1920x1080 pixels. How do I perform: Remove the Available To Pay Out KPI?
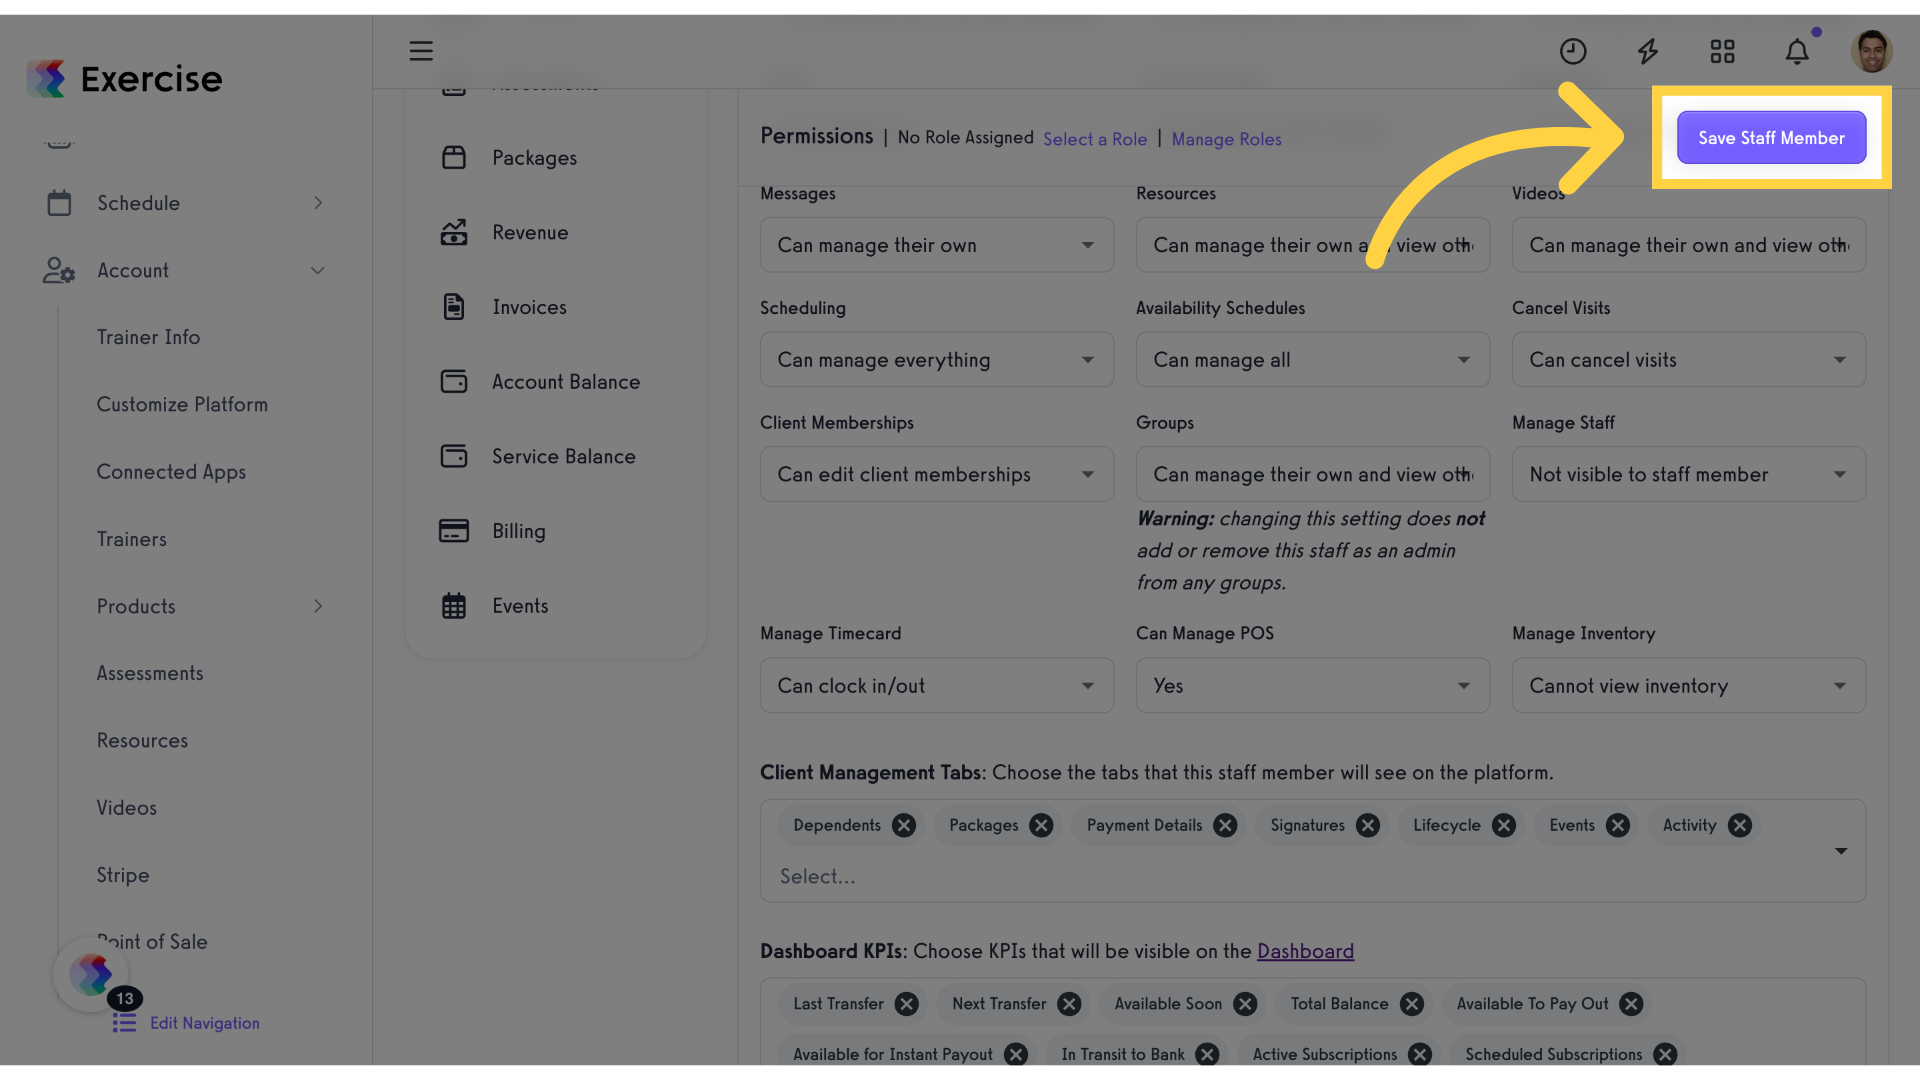[1631, 1004]
